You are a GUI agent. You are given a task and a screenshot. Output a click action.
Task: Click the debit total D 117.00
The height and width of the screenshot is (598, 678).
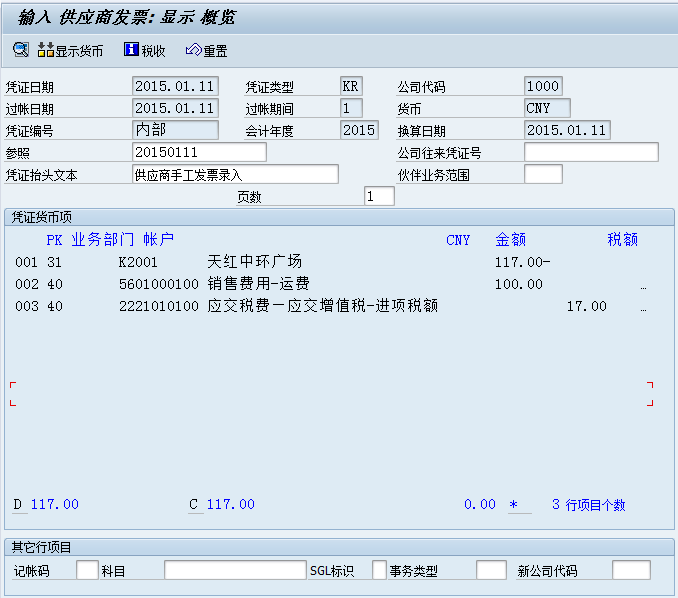(x=46, y=504)
